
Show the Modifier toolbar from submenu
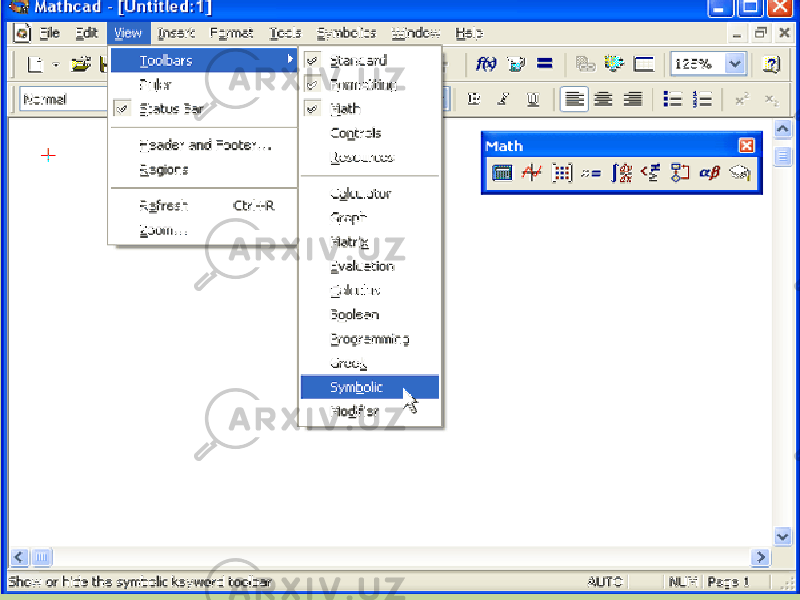[x=370, y=411]
